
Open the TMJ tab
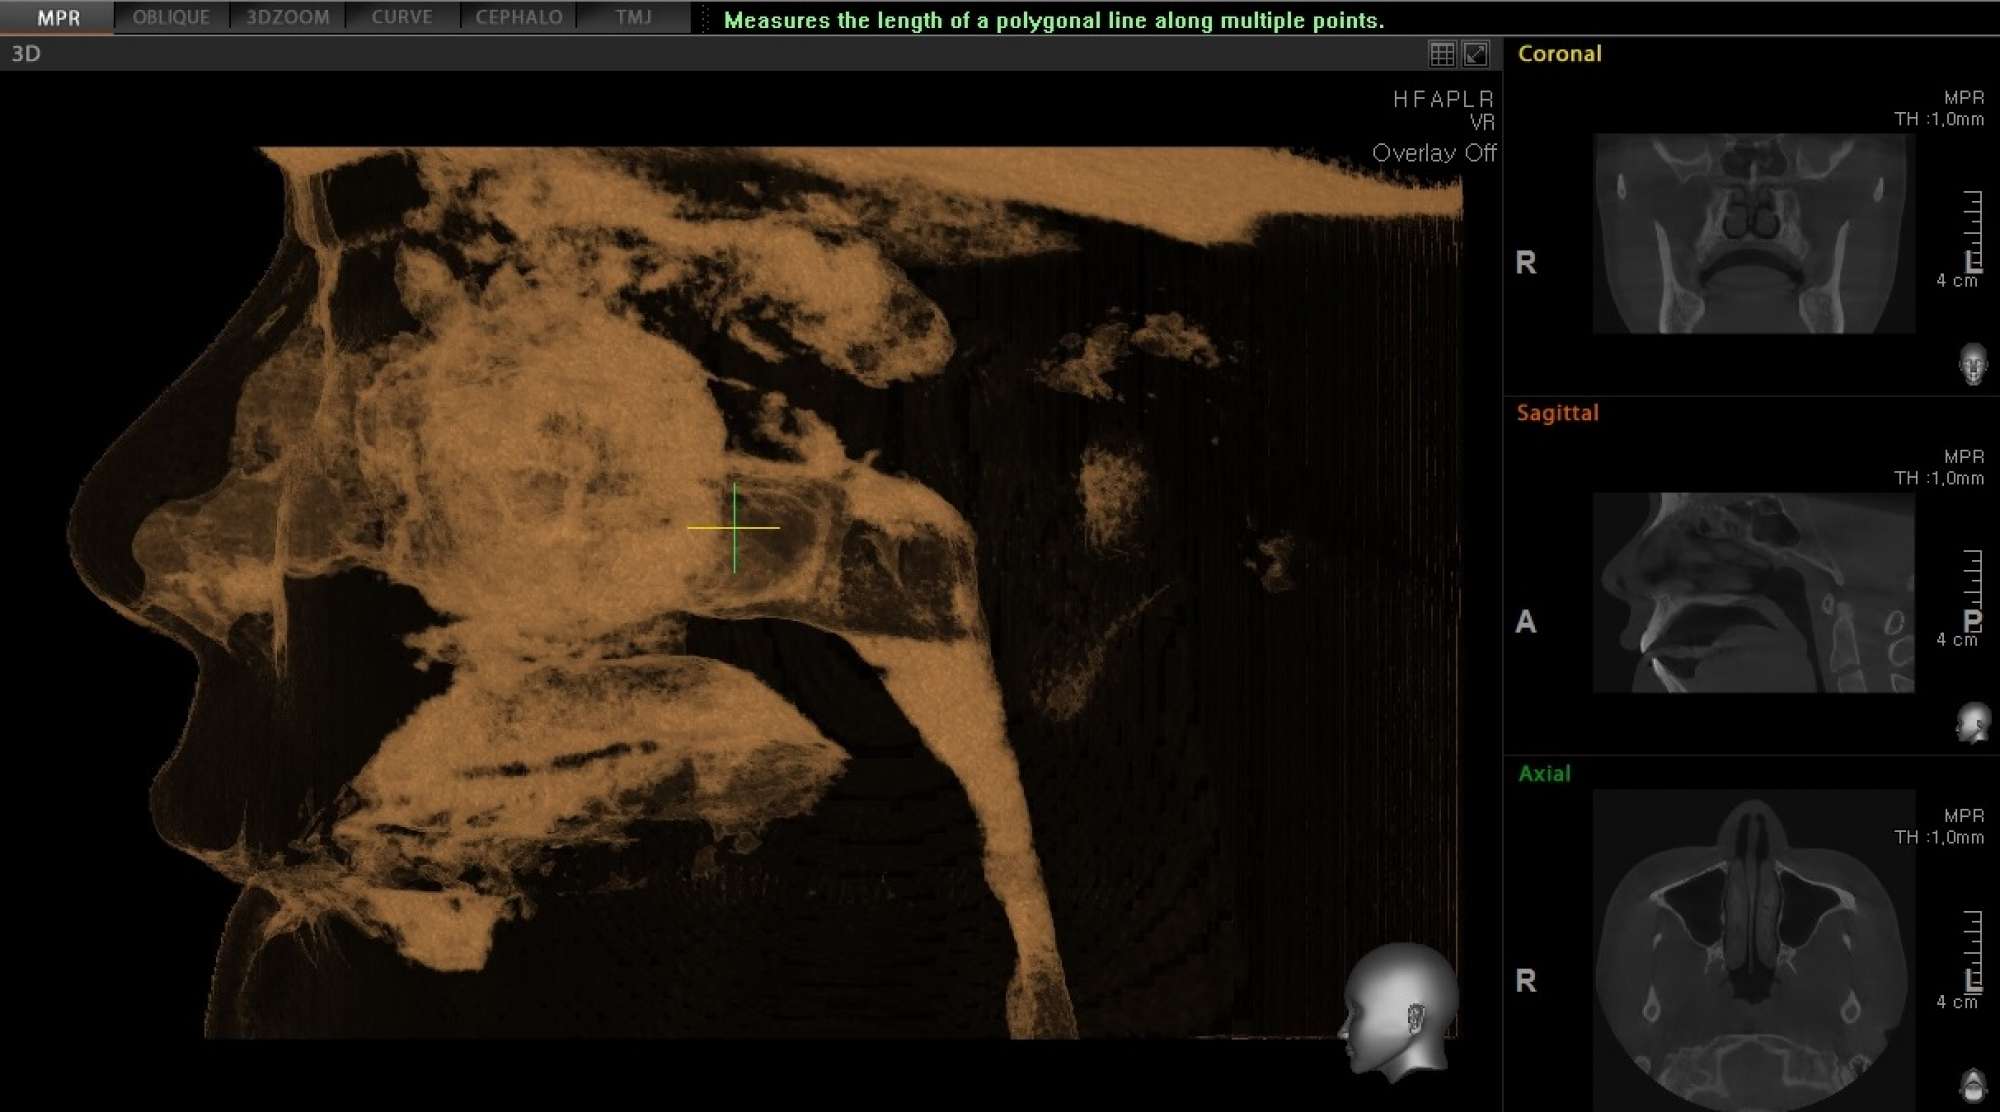(633, 17)
